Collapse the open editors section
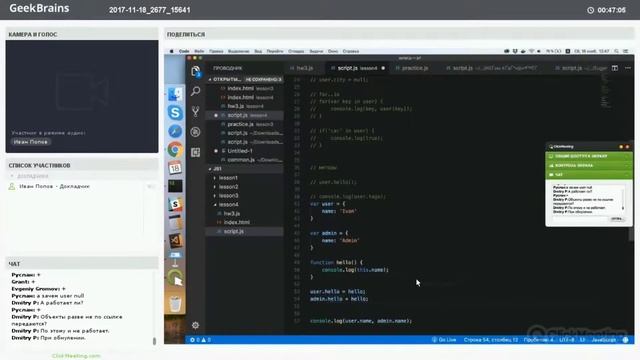This screenshot has width=640, height=360. 210,80
